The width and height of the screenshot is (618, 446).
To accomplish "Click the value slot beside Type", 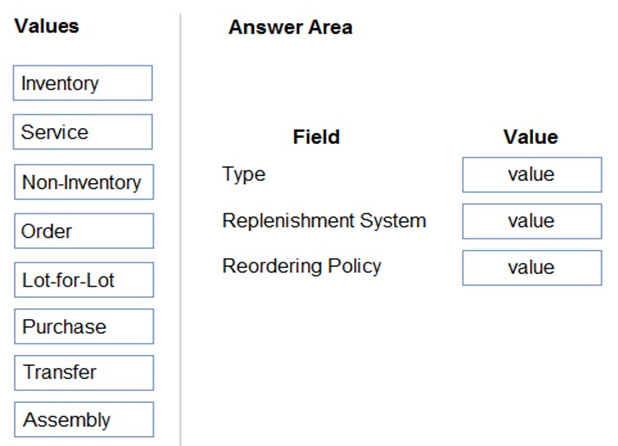I will [531, 174].
